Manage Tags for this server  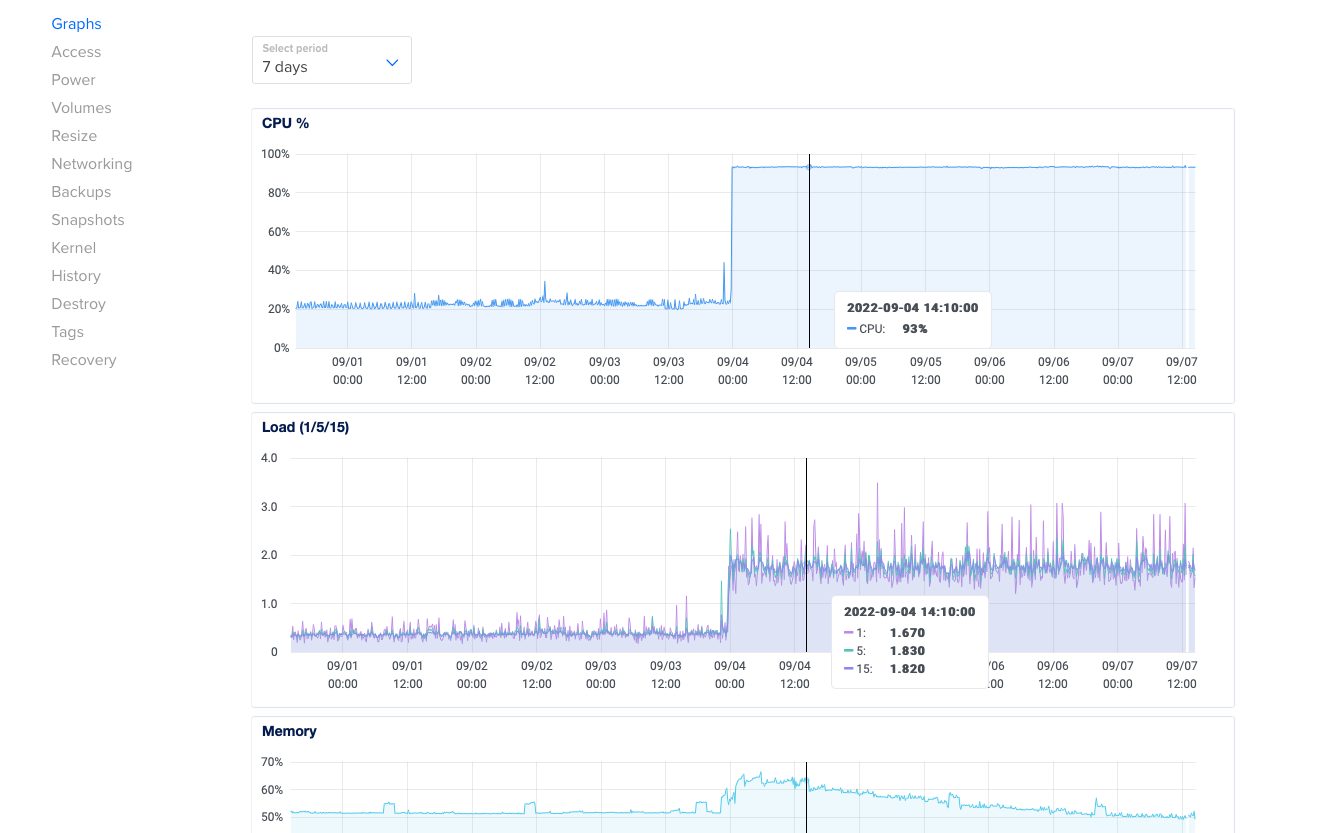pyautogui.click(x=67, y=331)
